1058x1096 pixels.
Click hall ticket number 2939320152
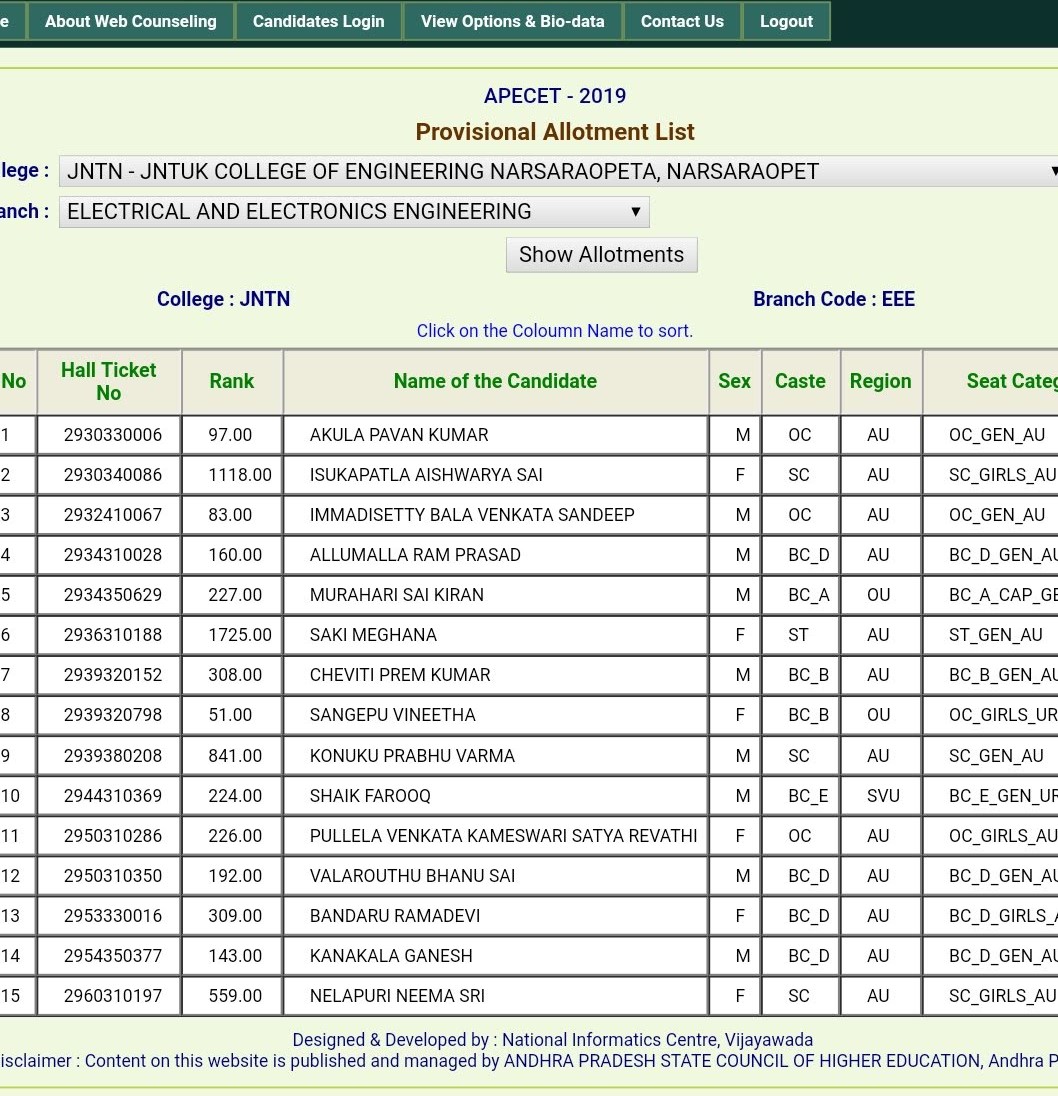coord(113,675)
